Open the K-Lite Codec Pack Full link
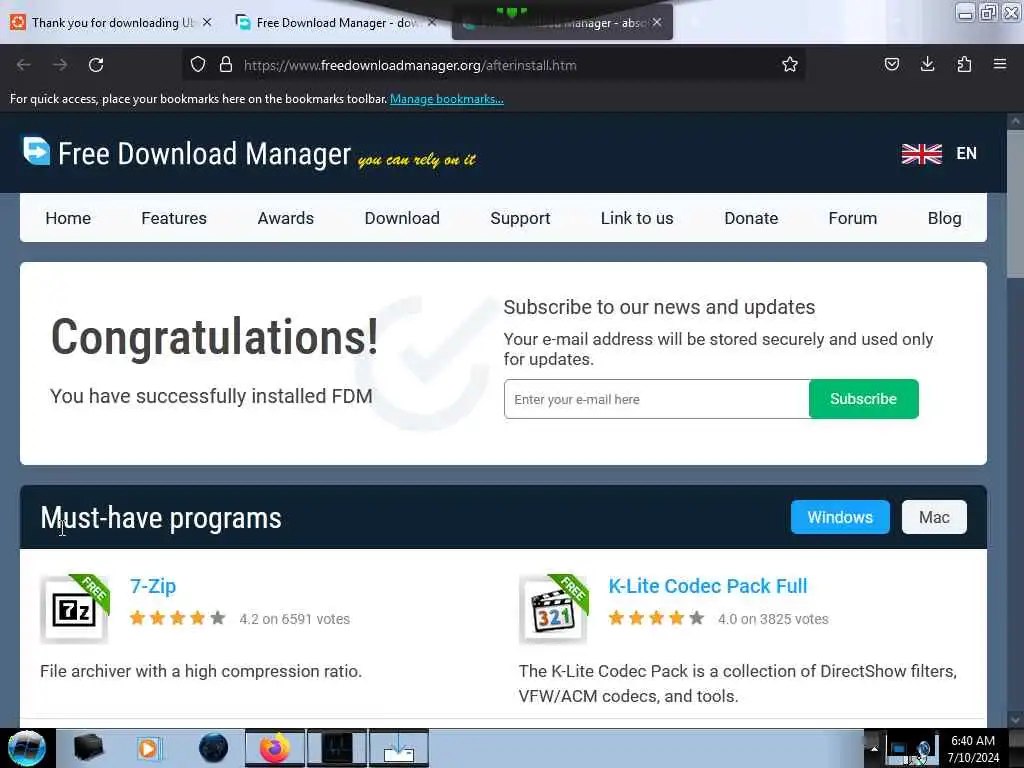The height and width of the screenshot is (768, 1024). point(708,586)
